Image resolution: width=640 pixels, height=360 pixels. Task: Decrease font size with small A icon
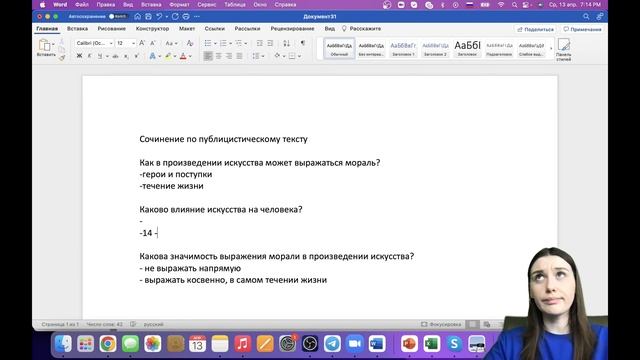pyautogui.click(x=153, y=43)
